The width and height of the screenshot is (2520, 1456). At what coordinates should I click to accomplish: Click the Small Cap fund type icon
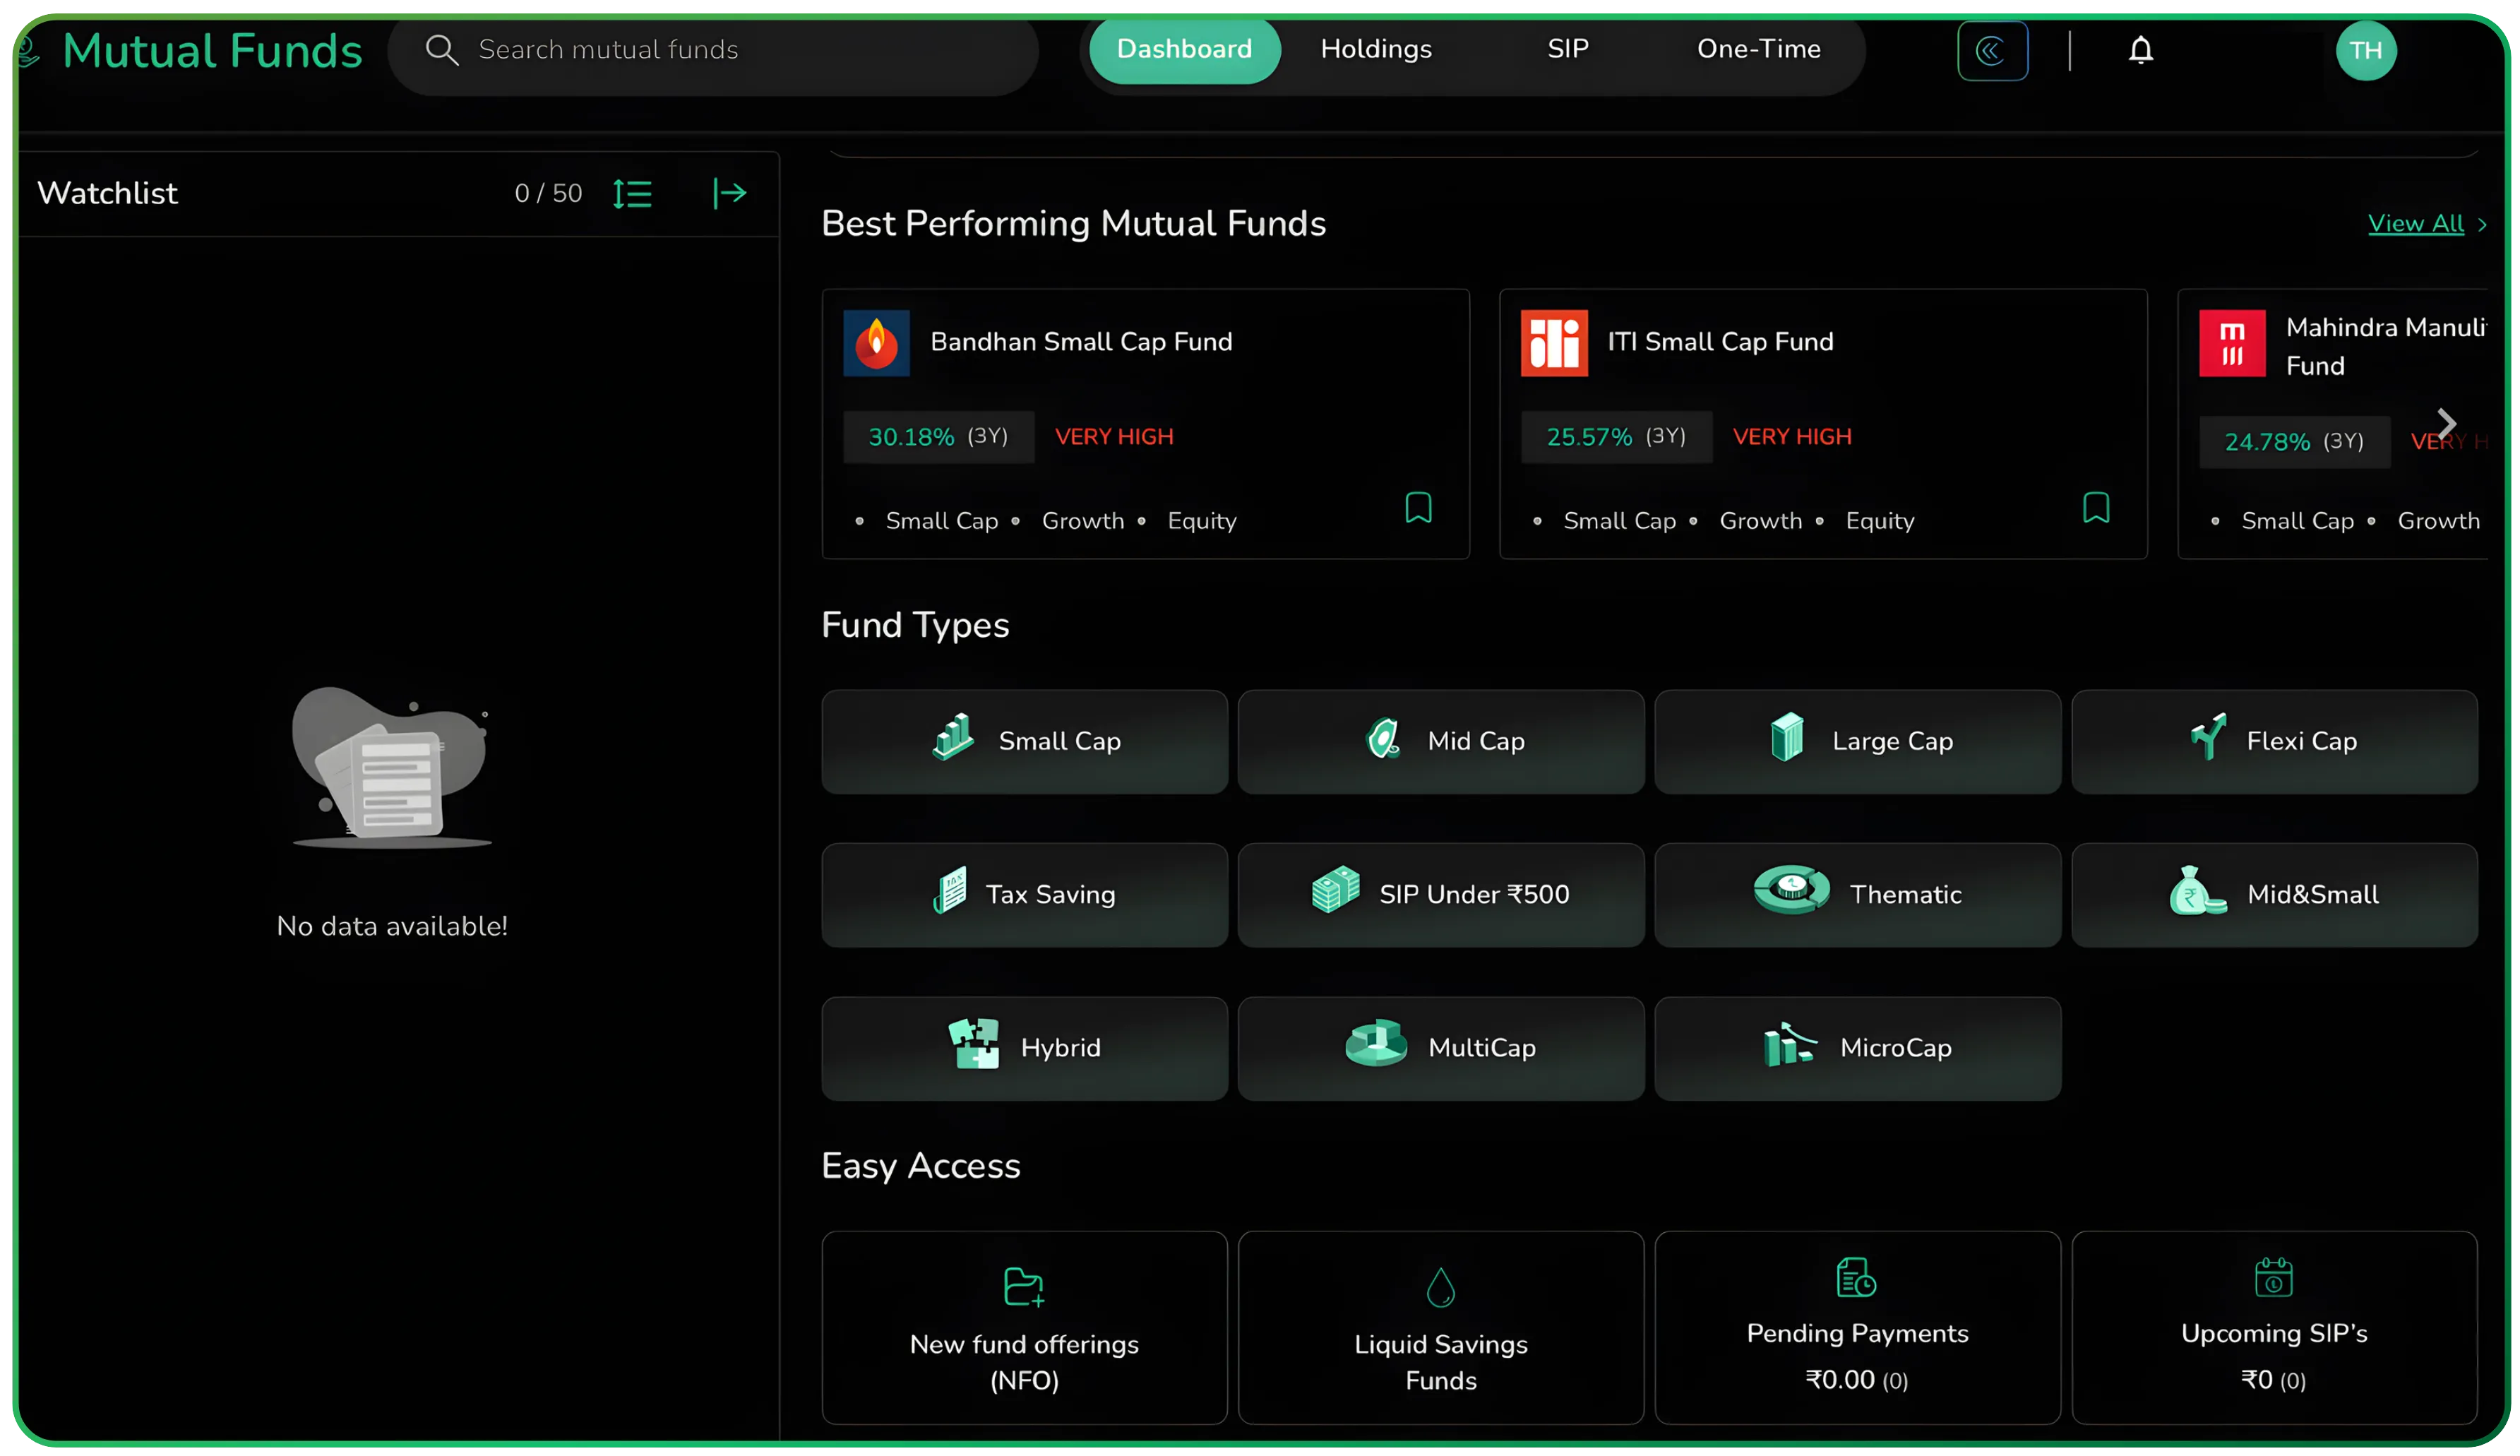point(953,738)
